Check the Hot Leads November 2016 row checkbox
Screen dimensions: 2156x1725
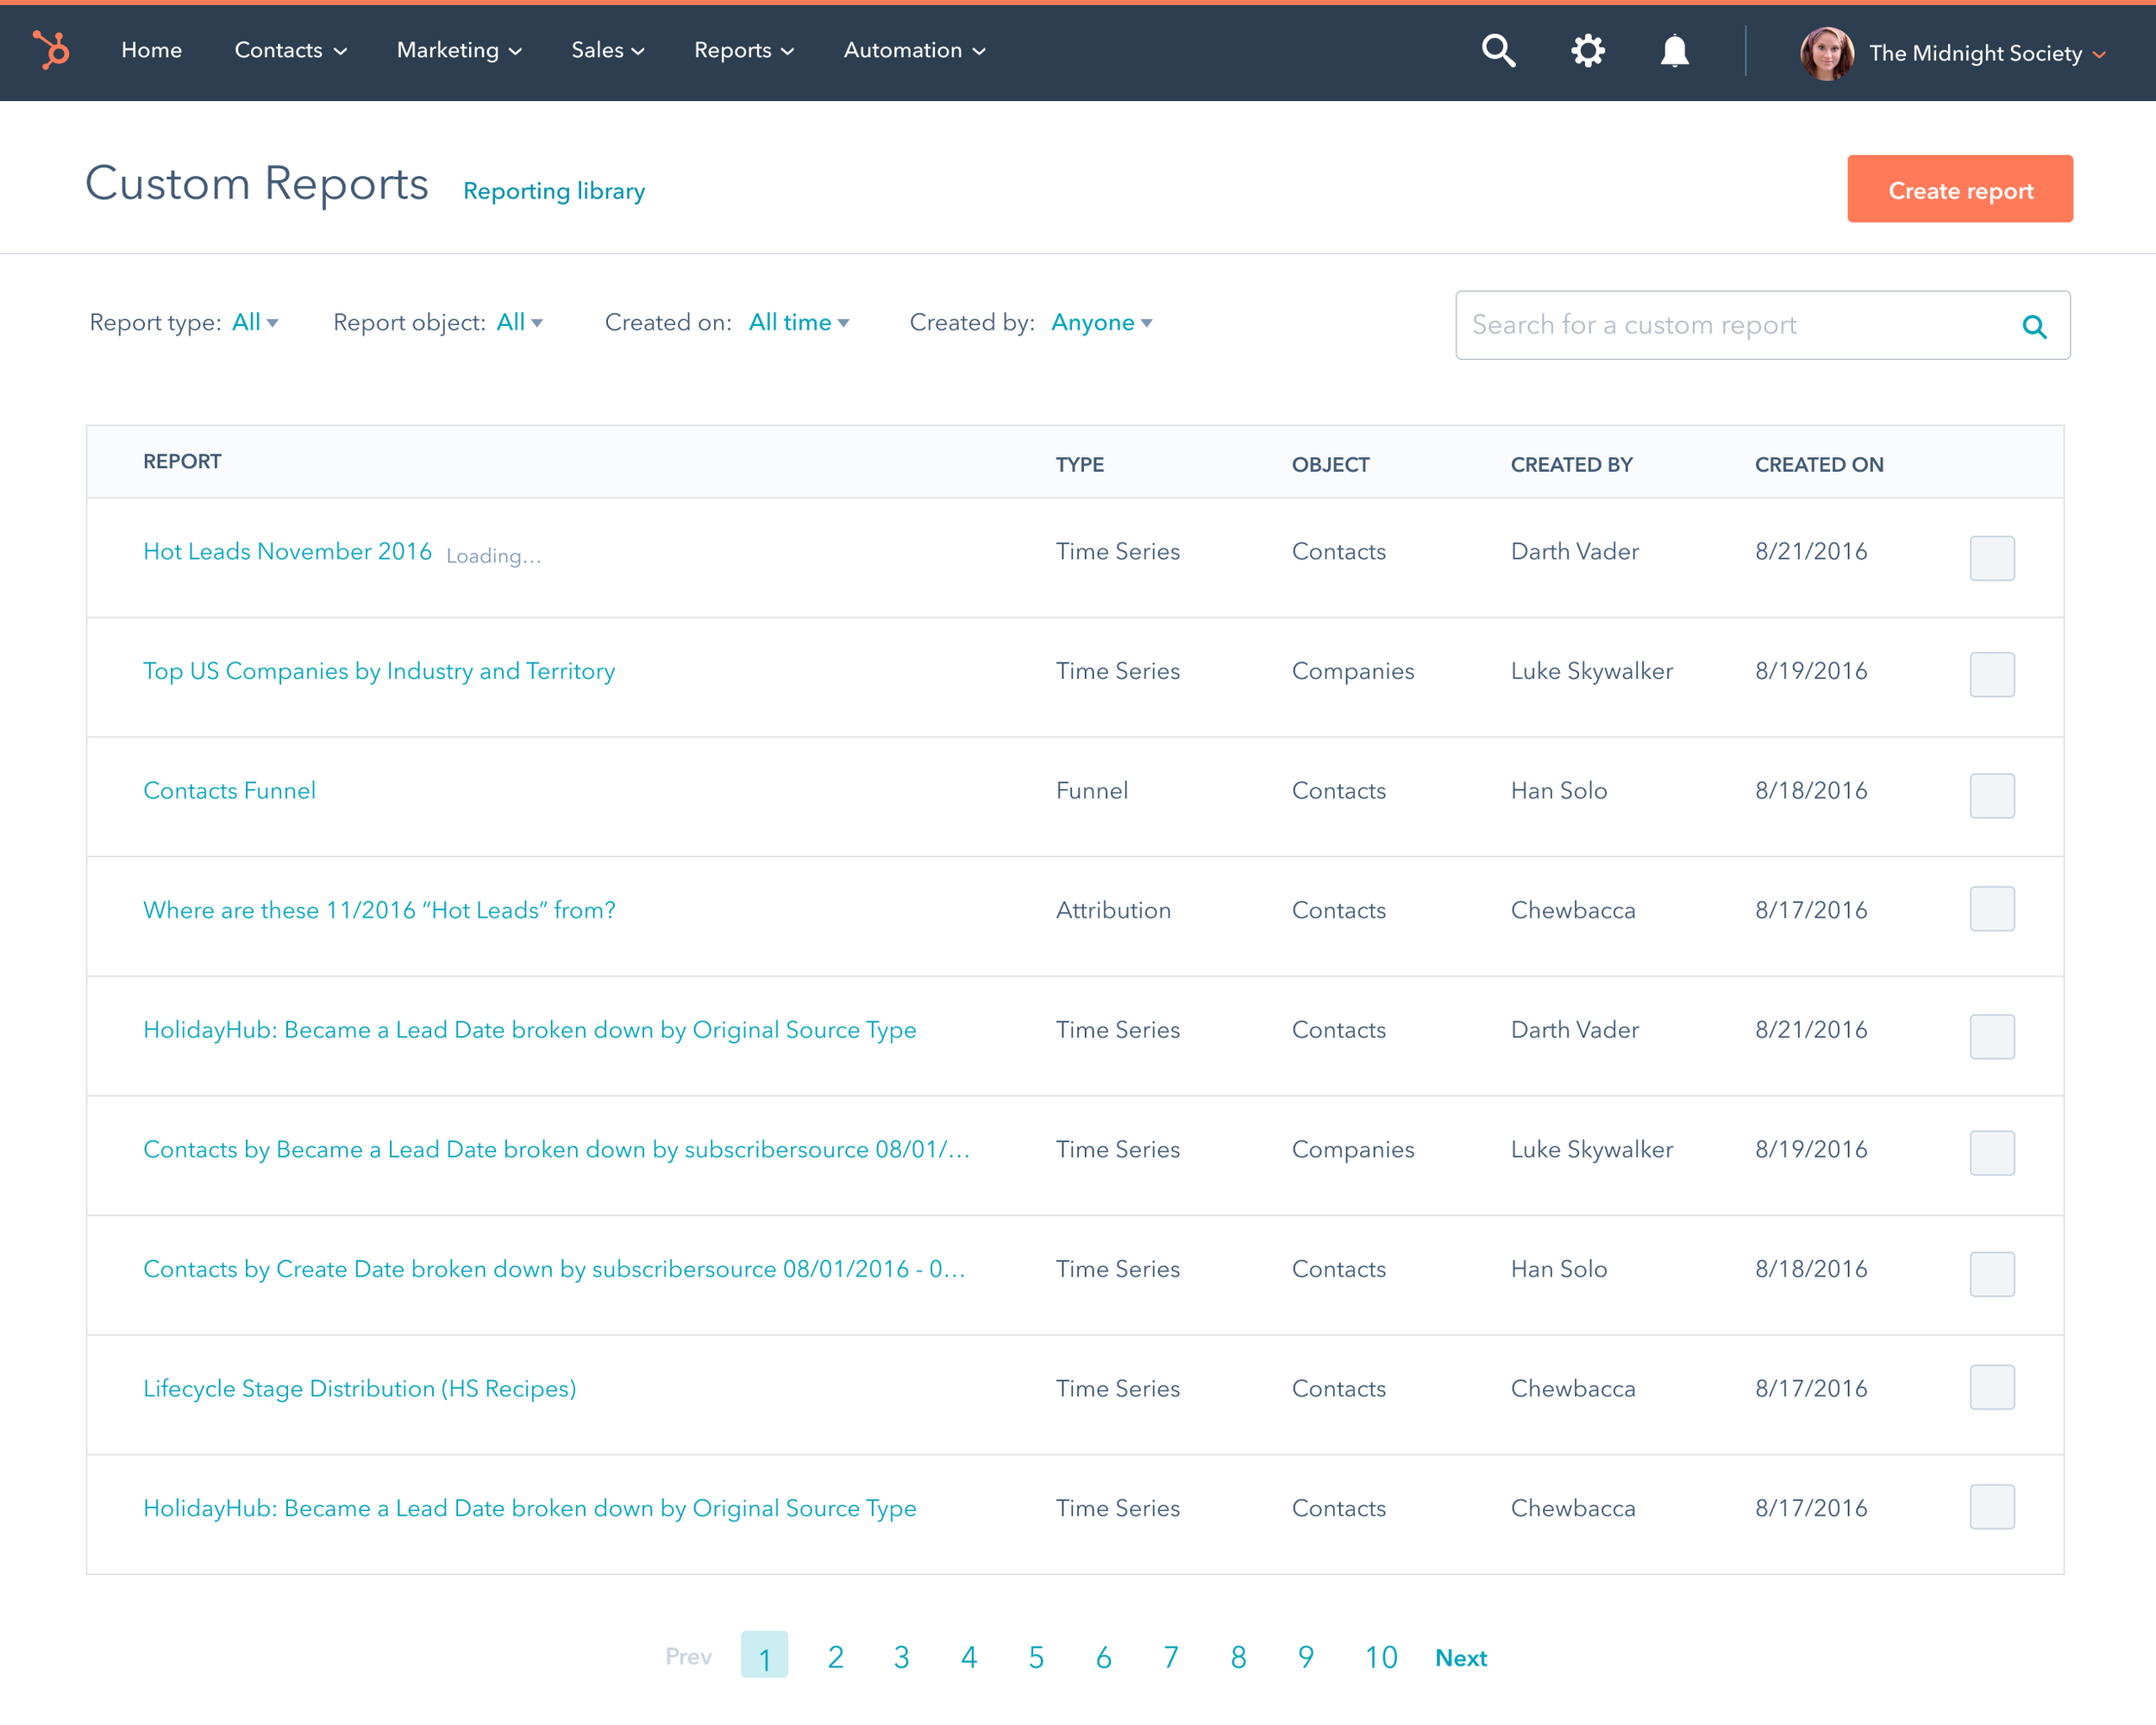coord(1992,558)
